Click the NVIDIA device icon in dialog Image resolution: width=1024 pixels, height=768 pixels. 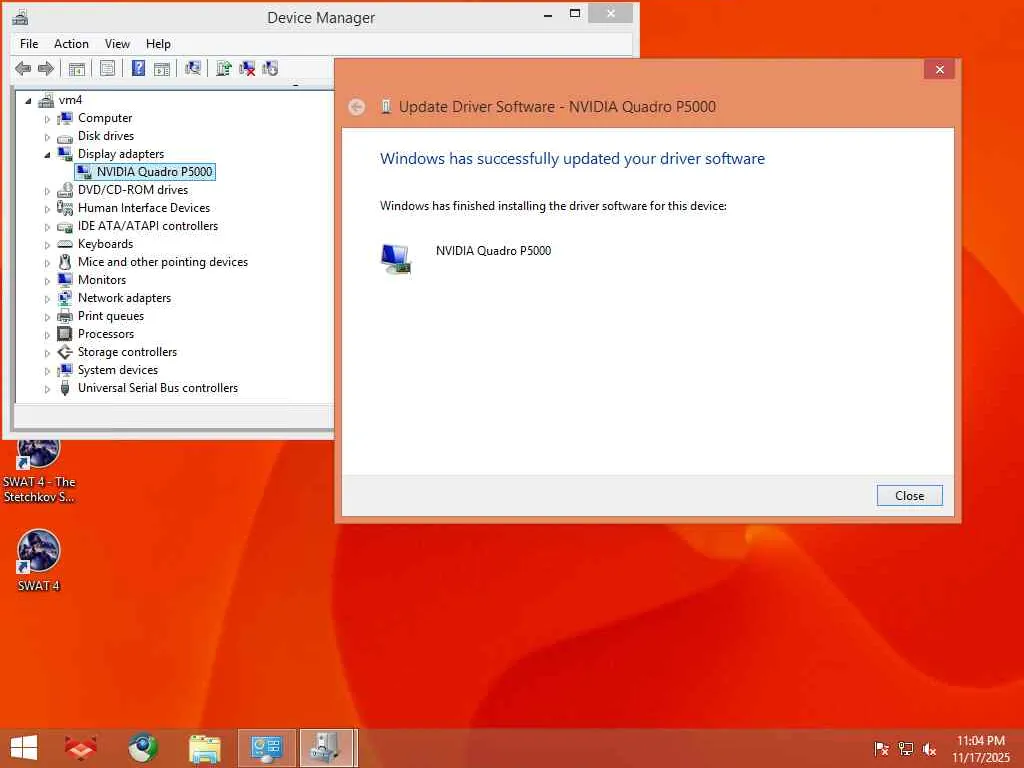coord(396,259)
